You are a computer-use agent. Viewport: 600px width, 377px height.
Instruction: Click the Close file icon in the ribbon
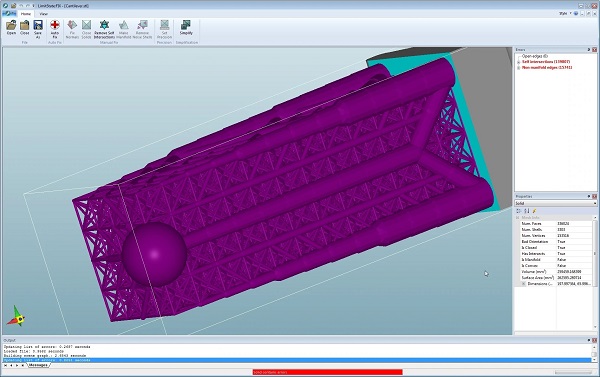(24, 28)
